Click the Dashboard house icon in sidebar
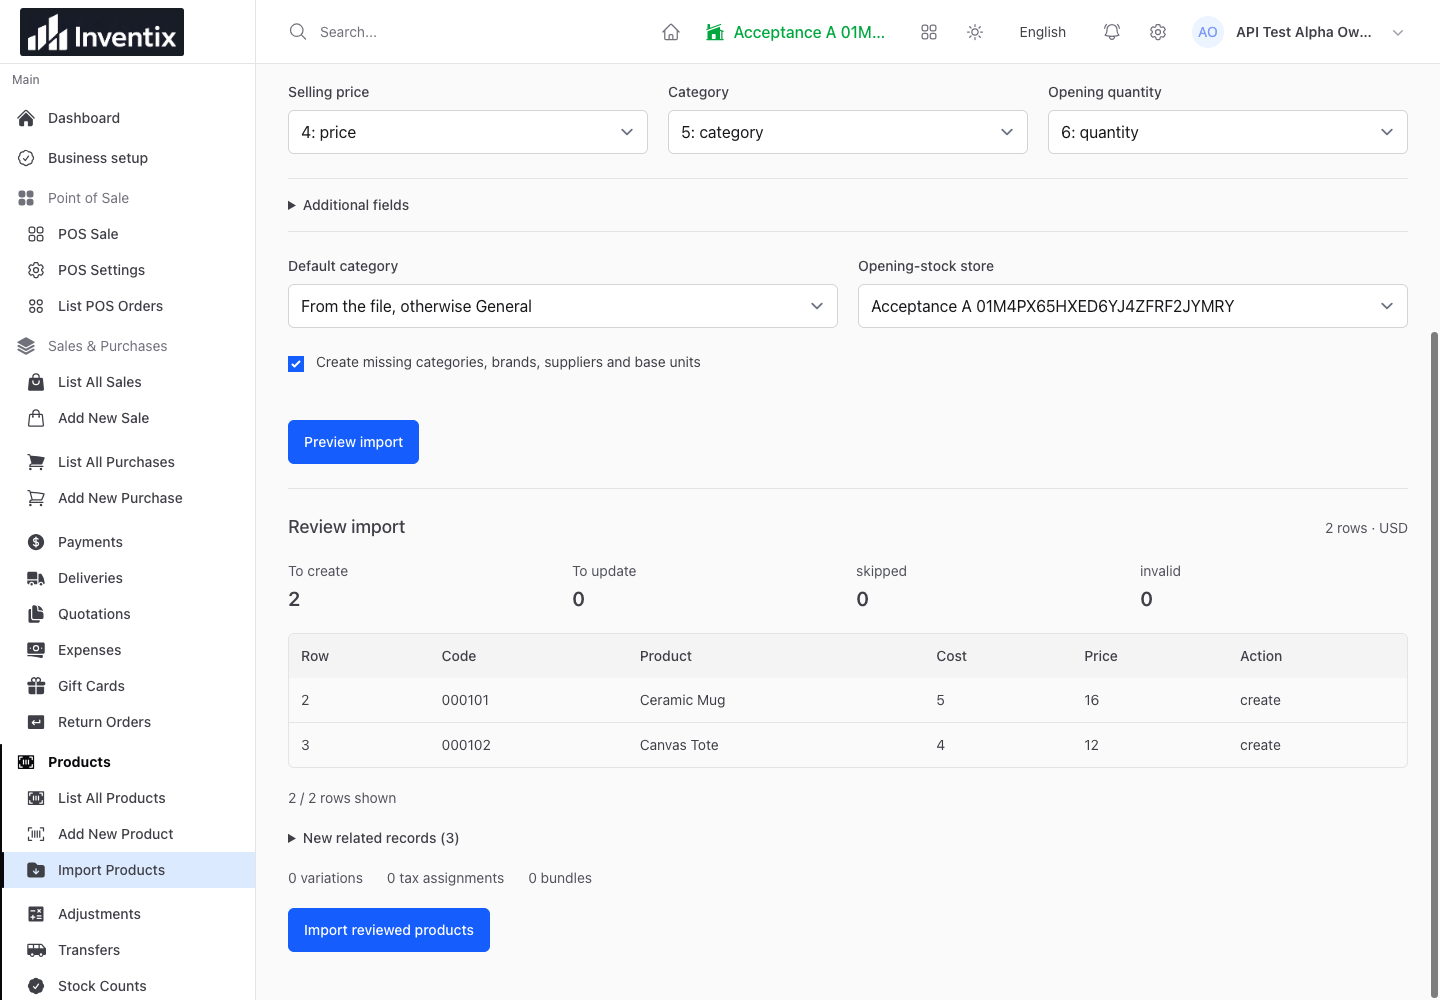 [x=26, y=118]
